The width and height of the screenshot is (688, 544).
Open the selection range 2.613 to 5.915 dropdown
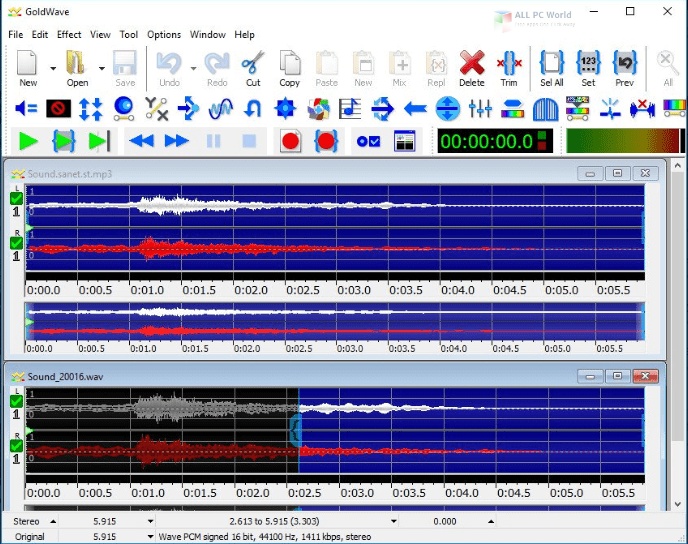pyautogui.click(x=394, y=522)
